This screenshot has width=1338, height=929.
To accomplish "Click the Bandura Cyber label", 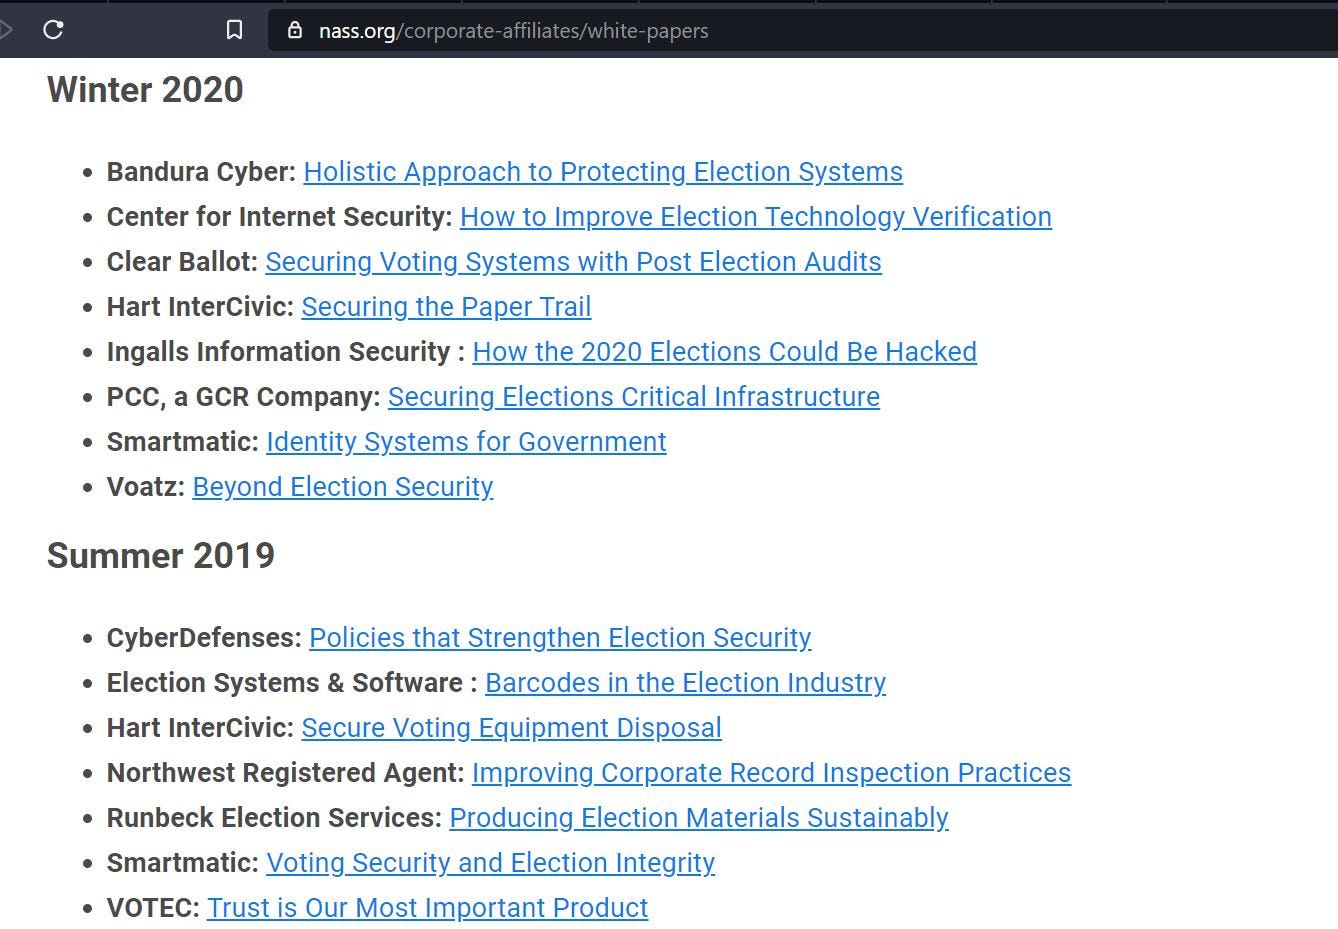I will point(202,172).
